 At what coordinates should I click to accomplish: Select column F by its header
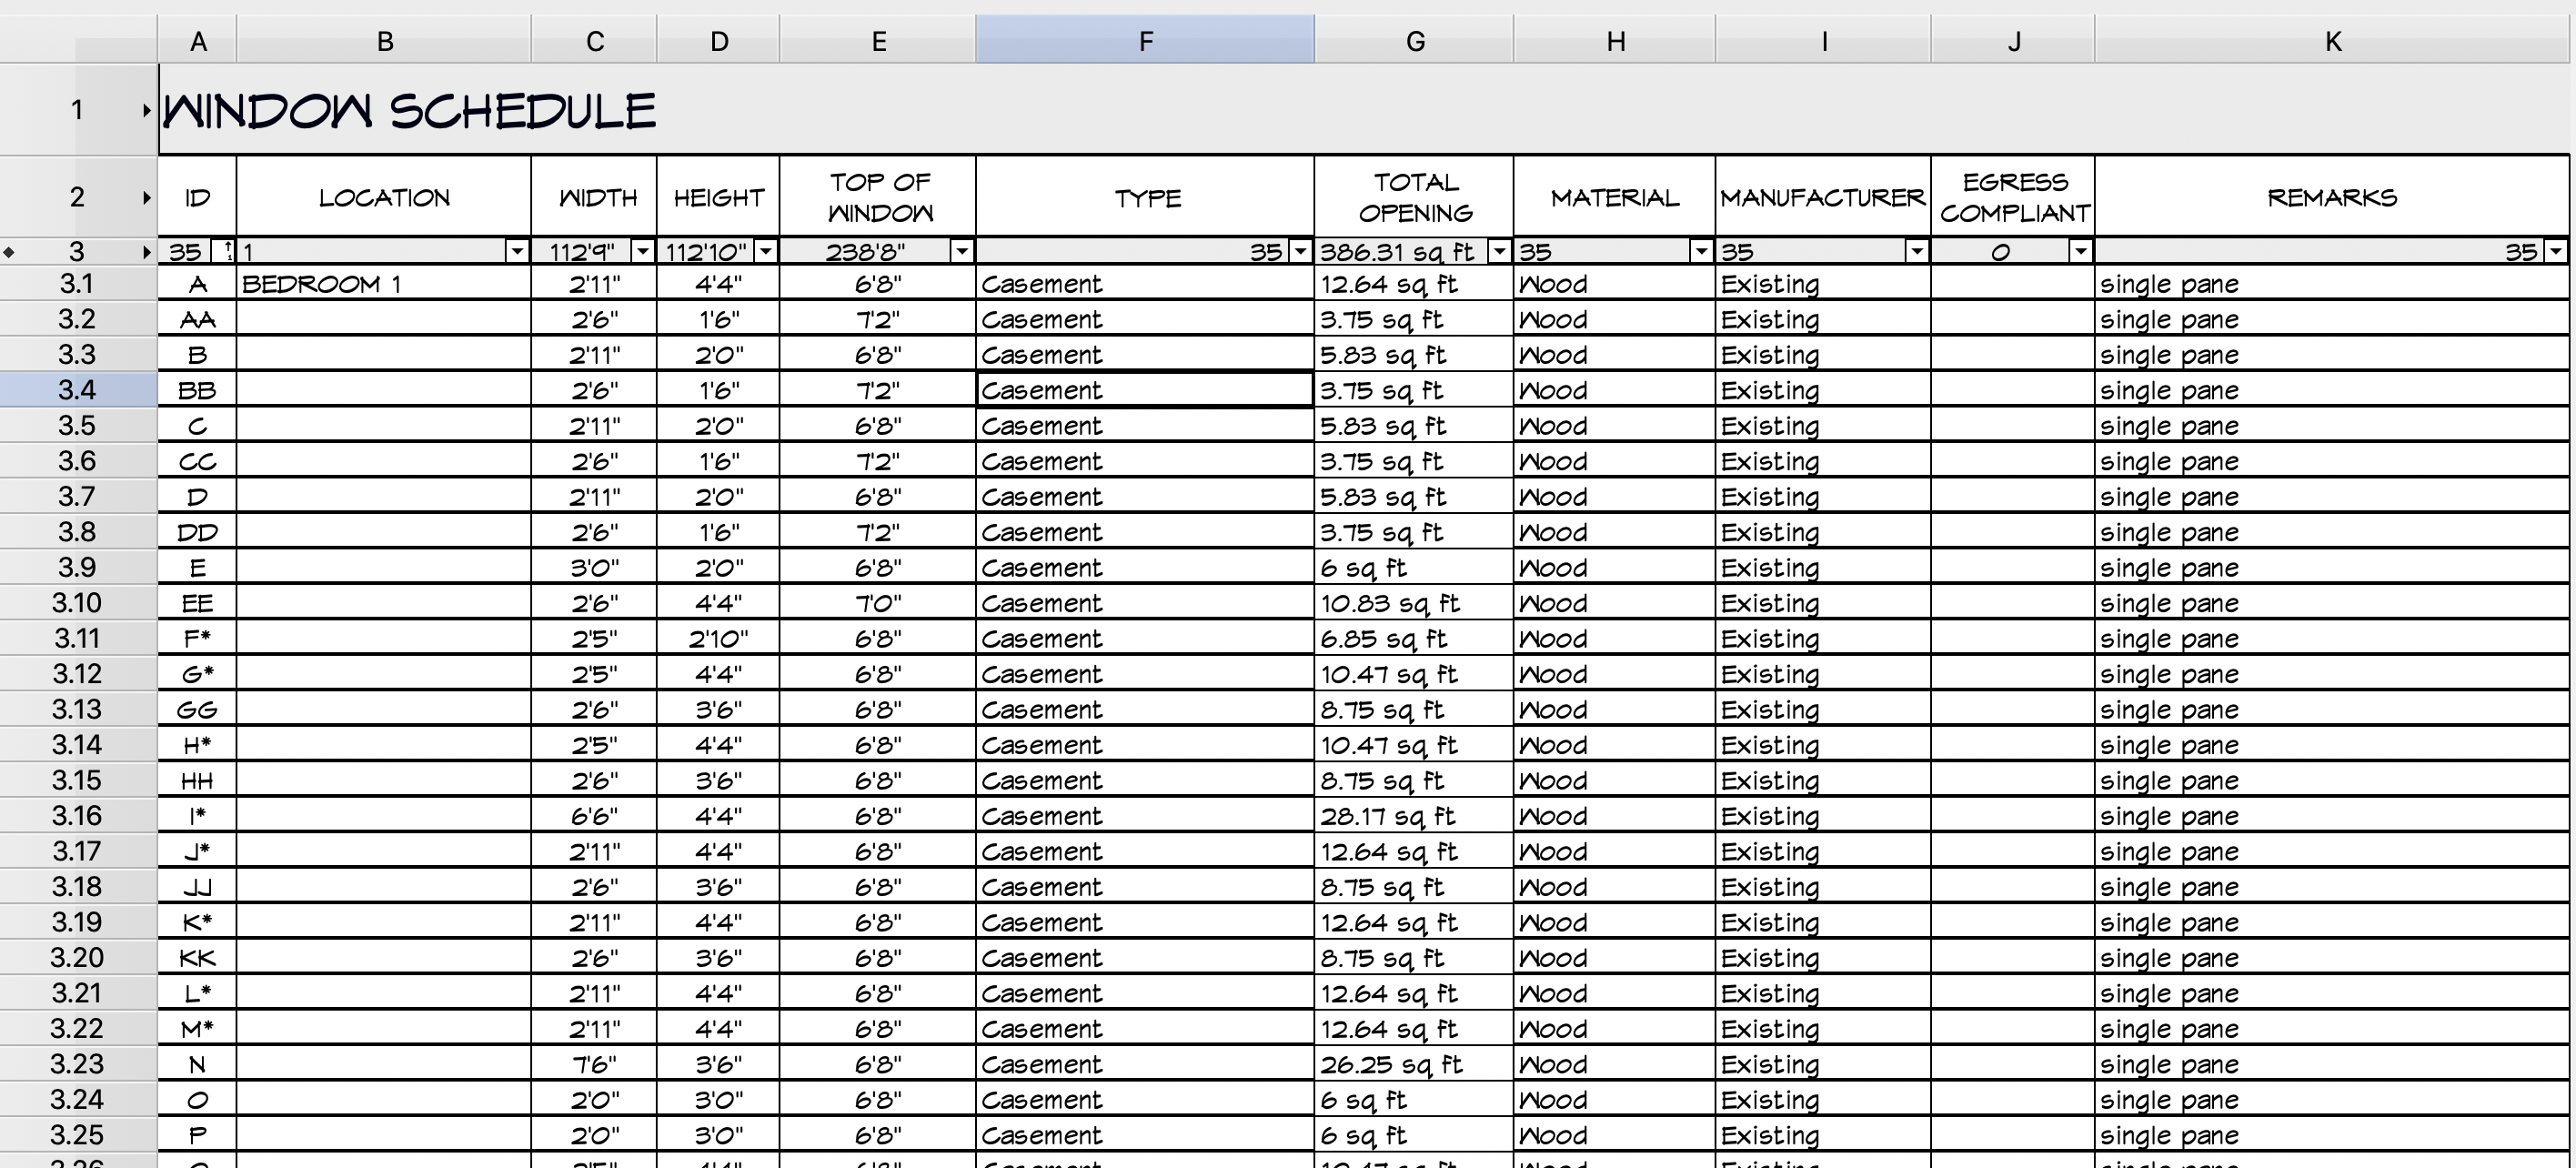[1144, 40]
